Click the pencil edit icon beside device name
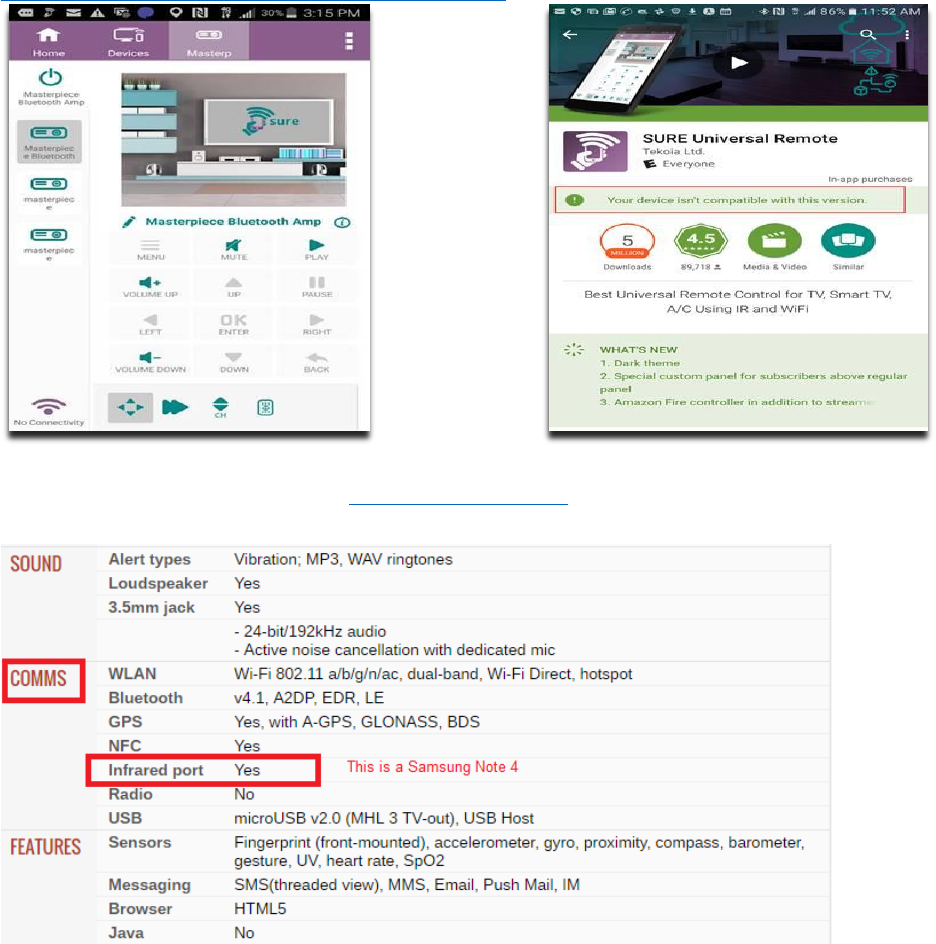The width and height of the screenshot is (936, 944). click(129, 222)
